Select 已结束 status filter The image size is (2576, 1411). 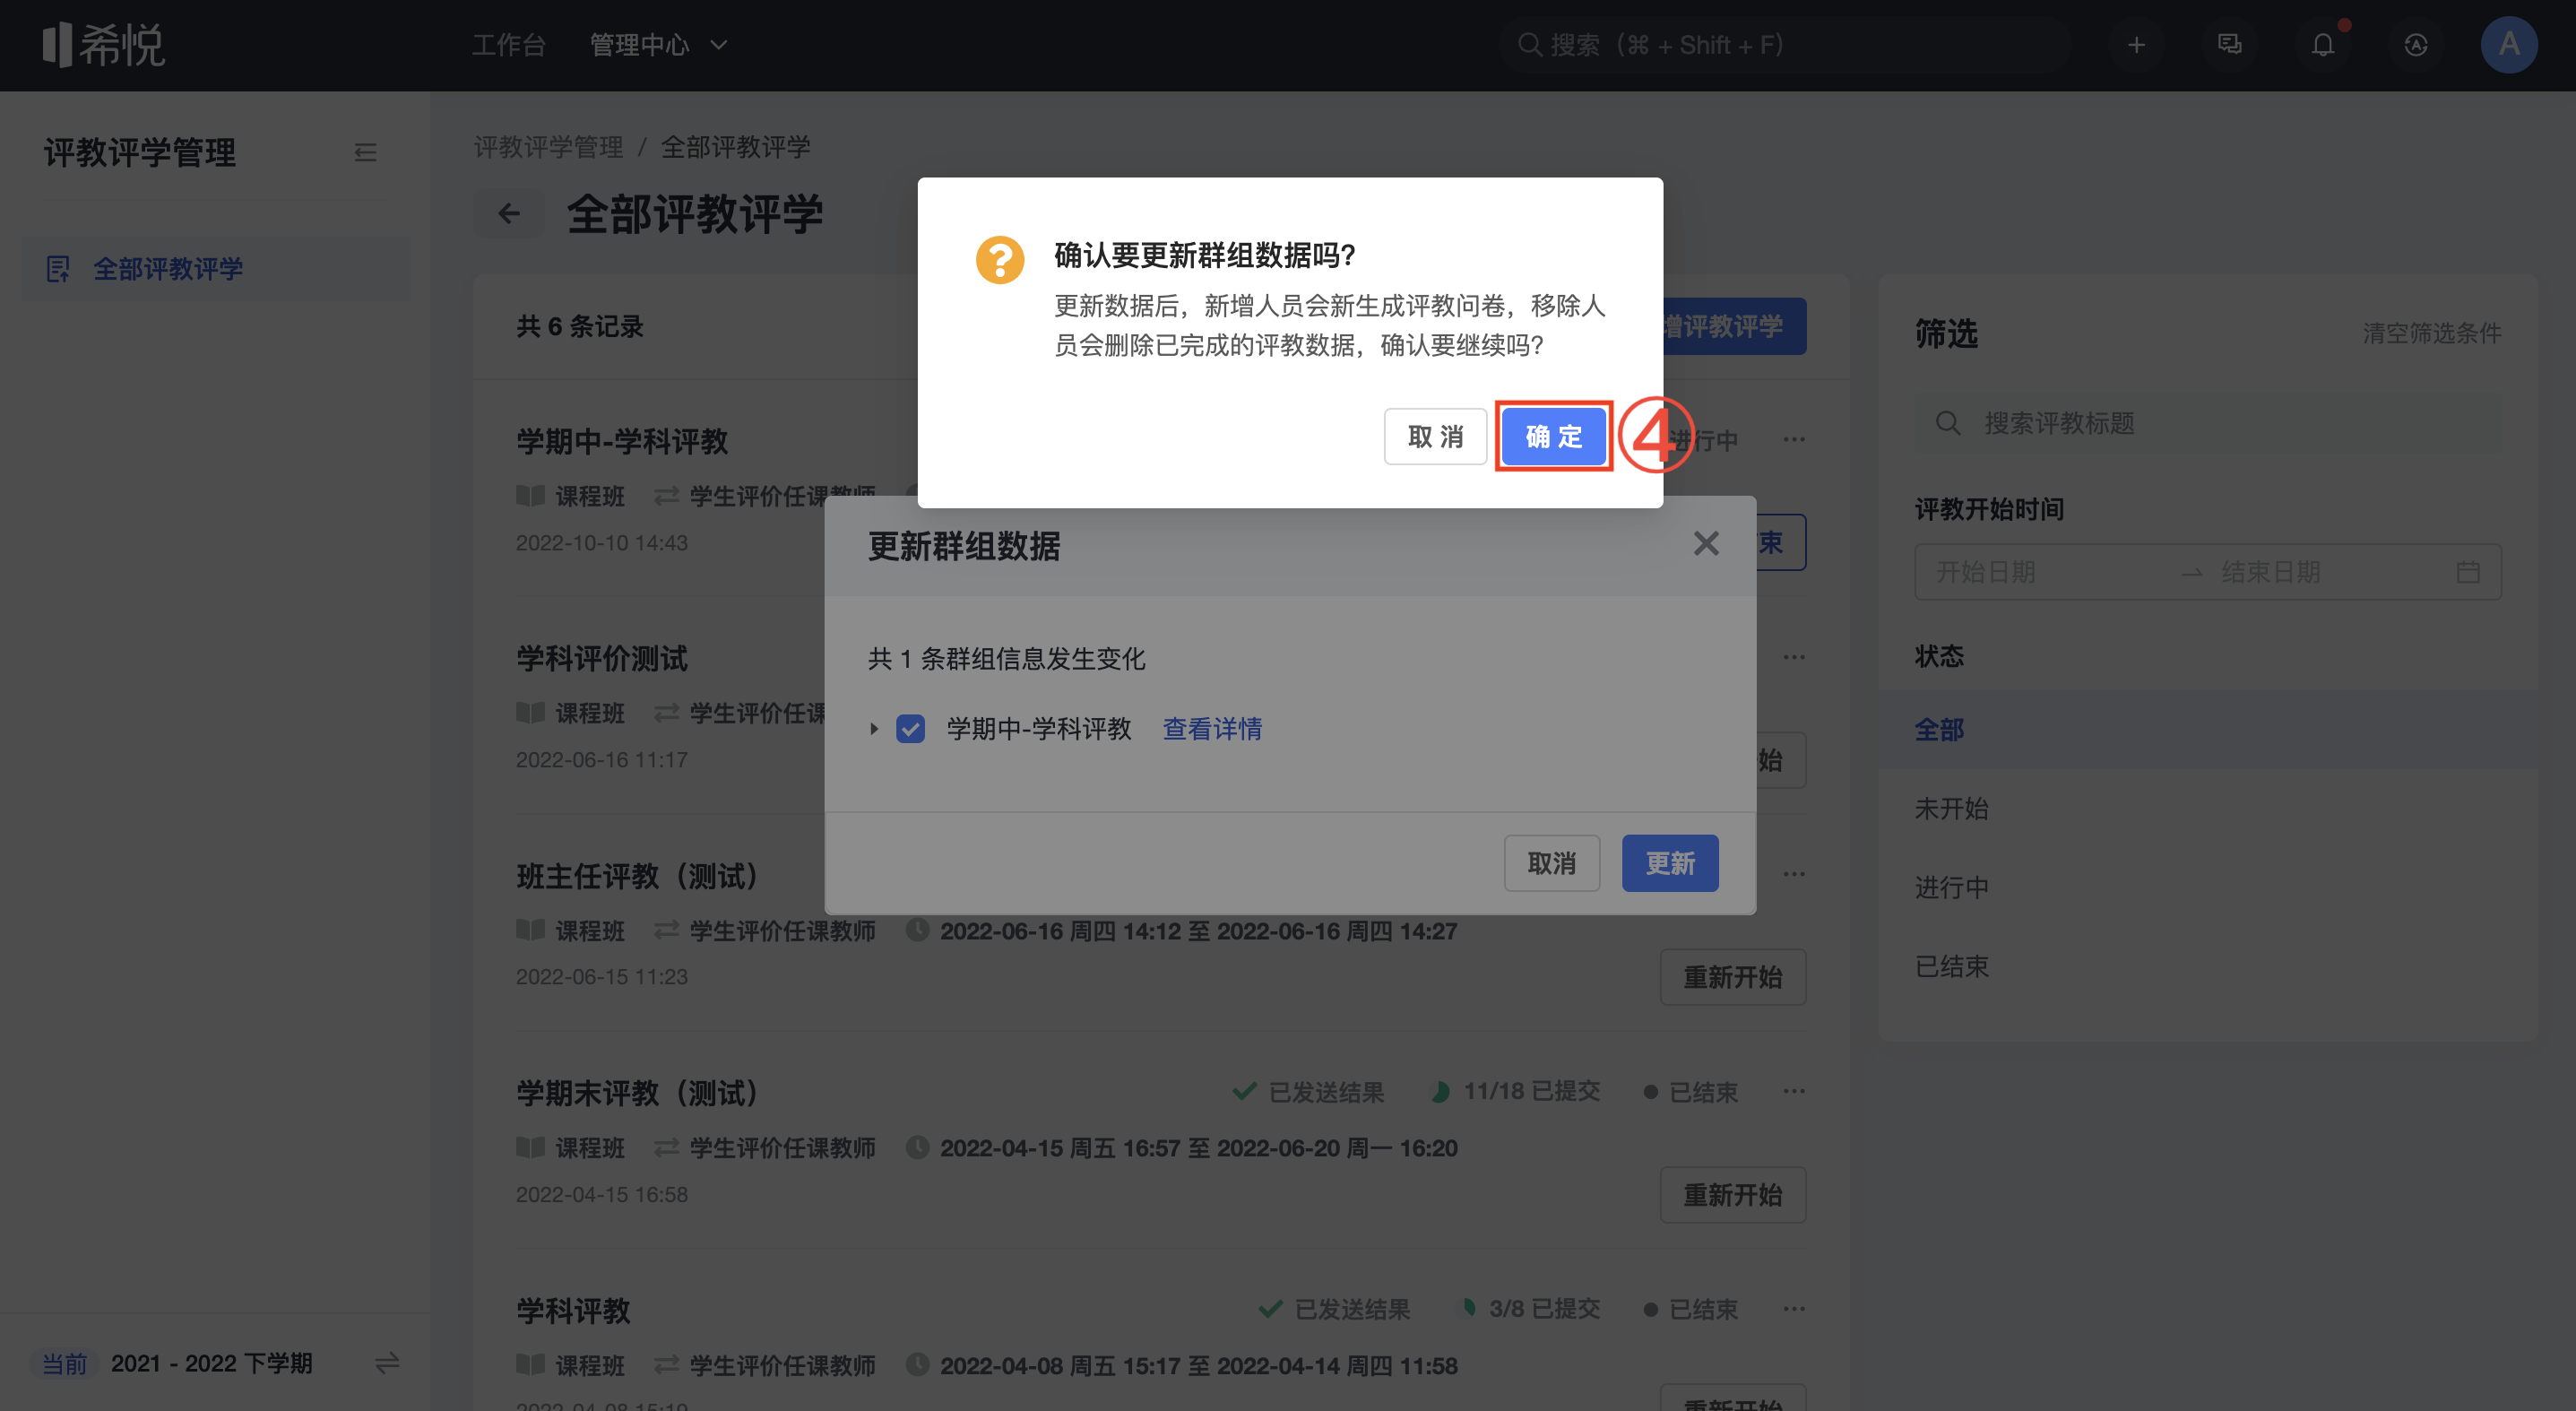(x=2208, y=967)
